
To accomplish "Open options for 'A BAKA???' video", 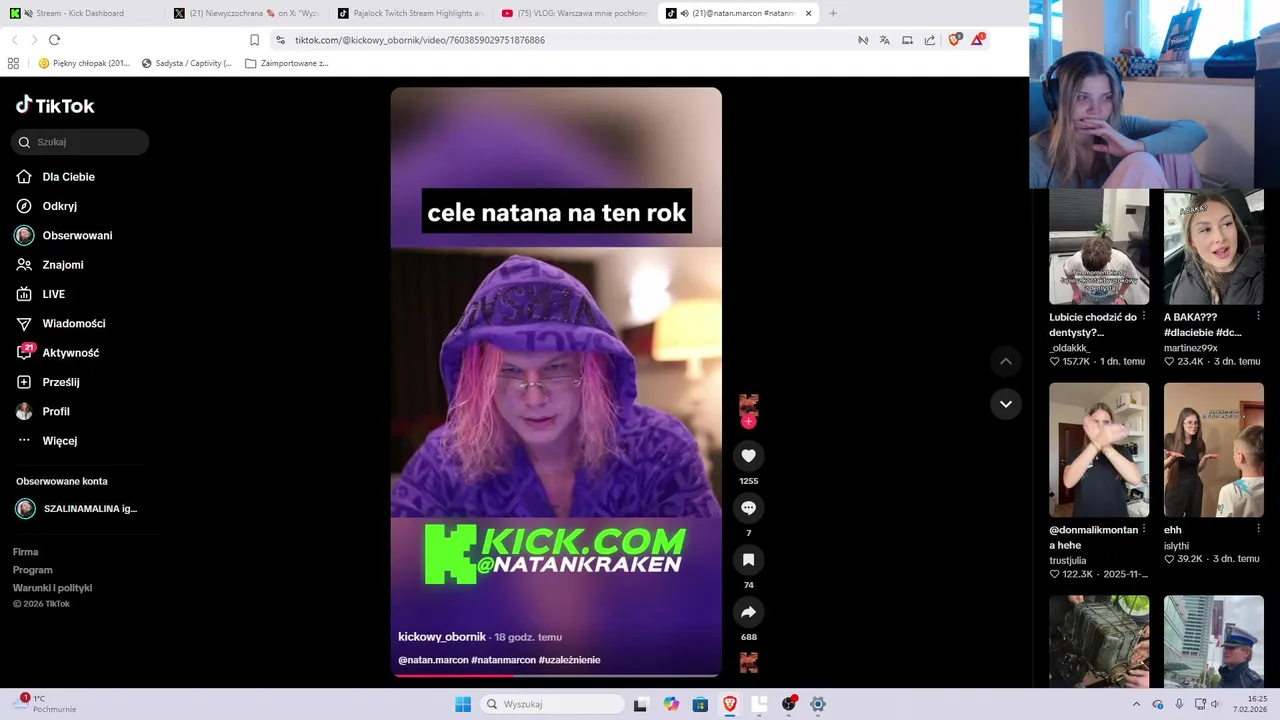I will click(x=1259, y=316).
